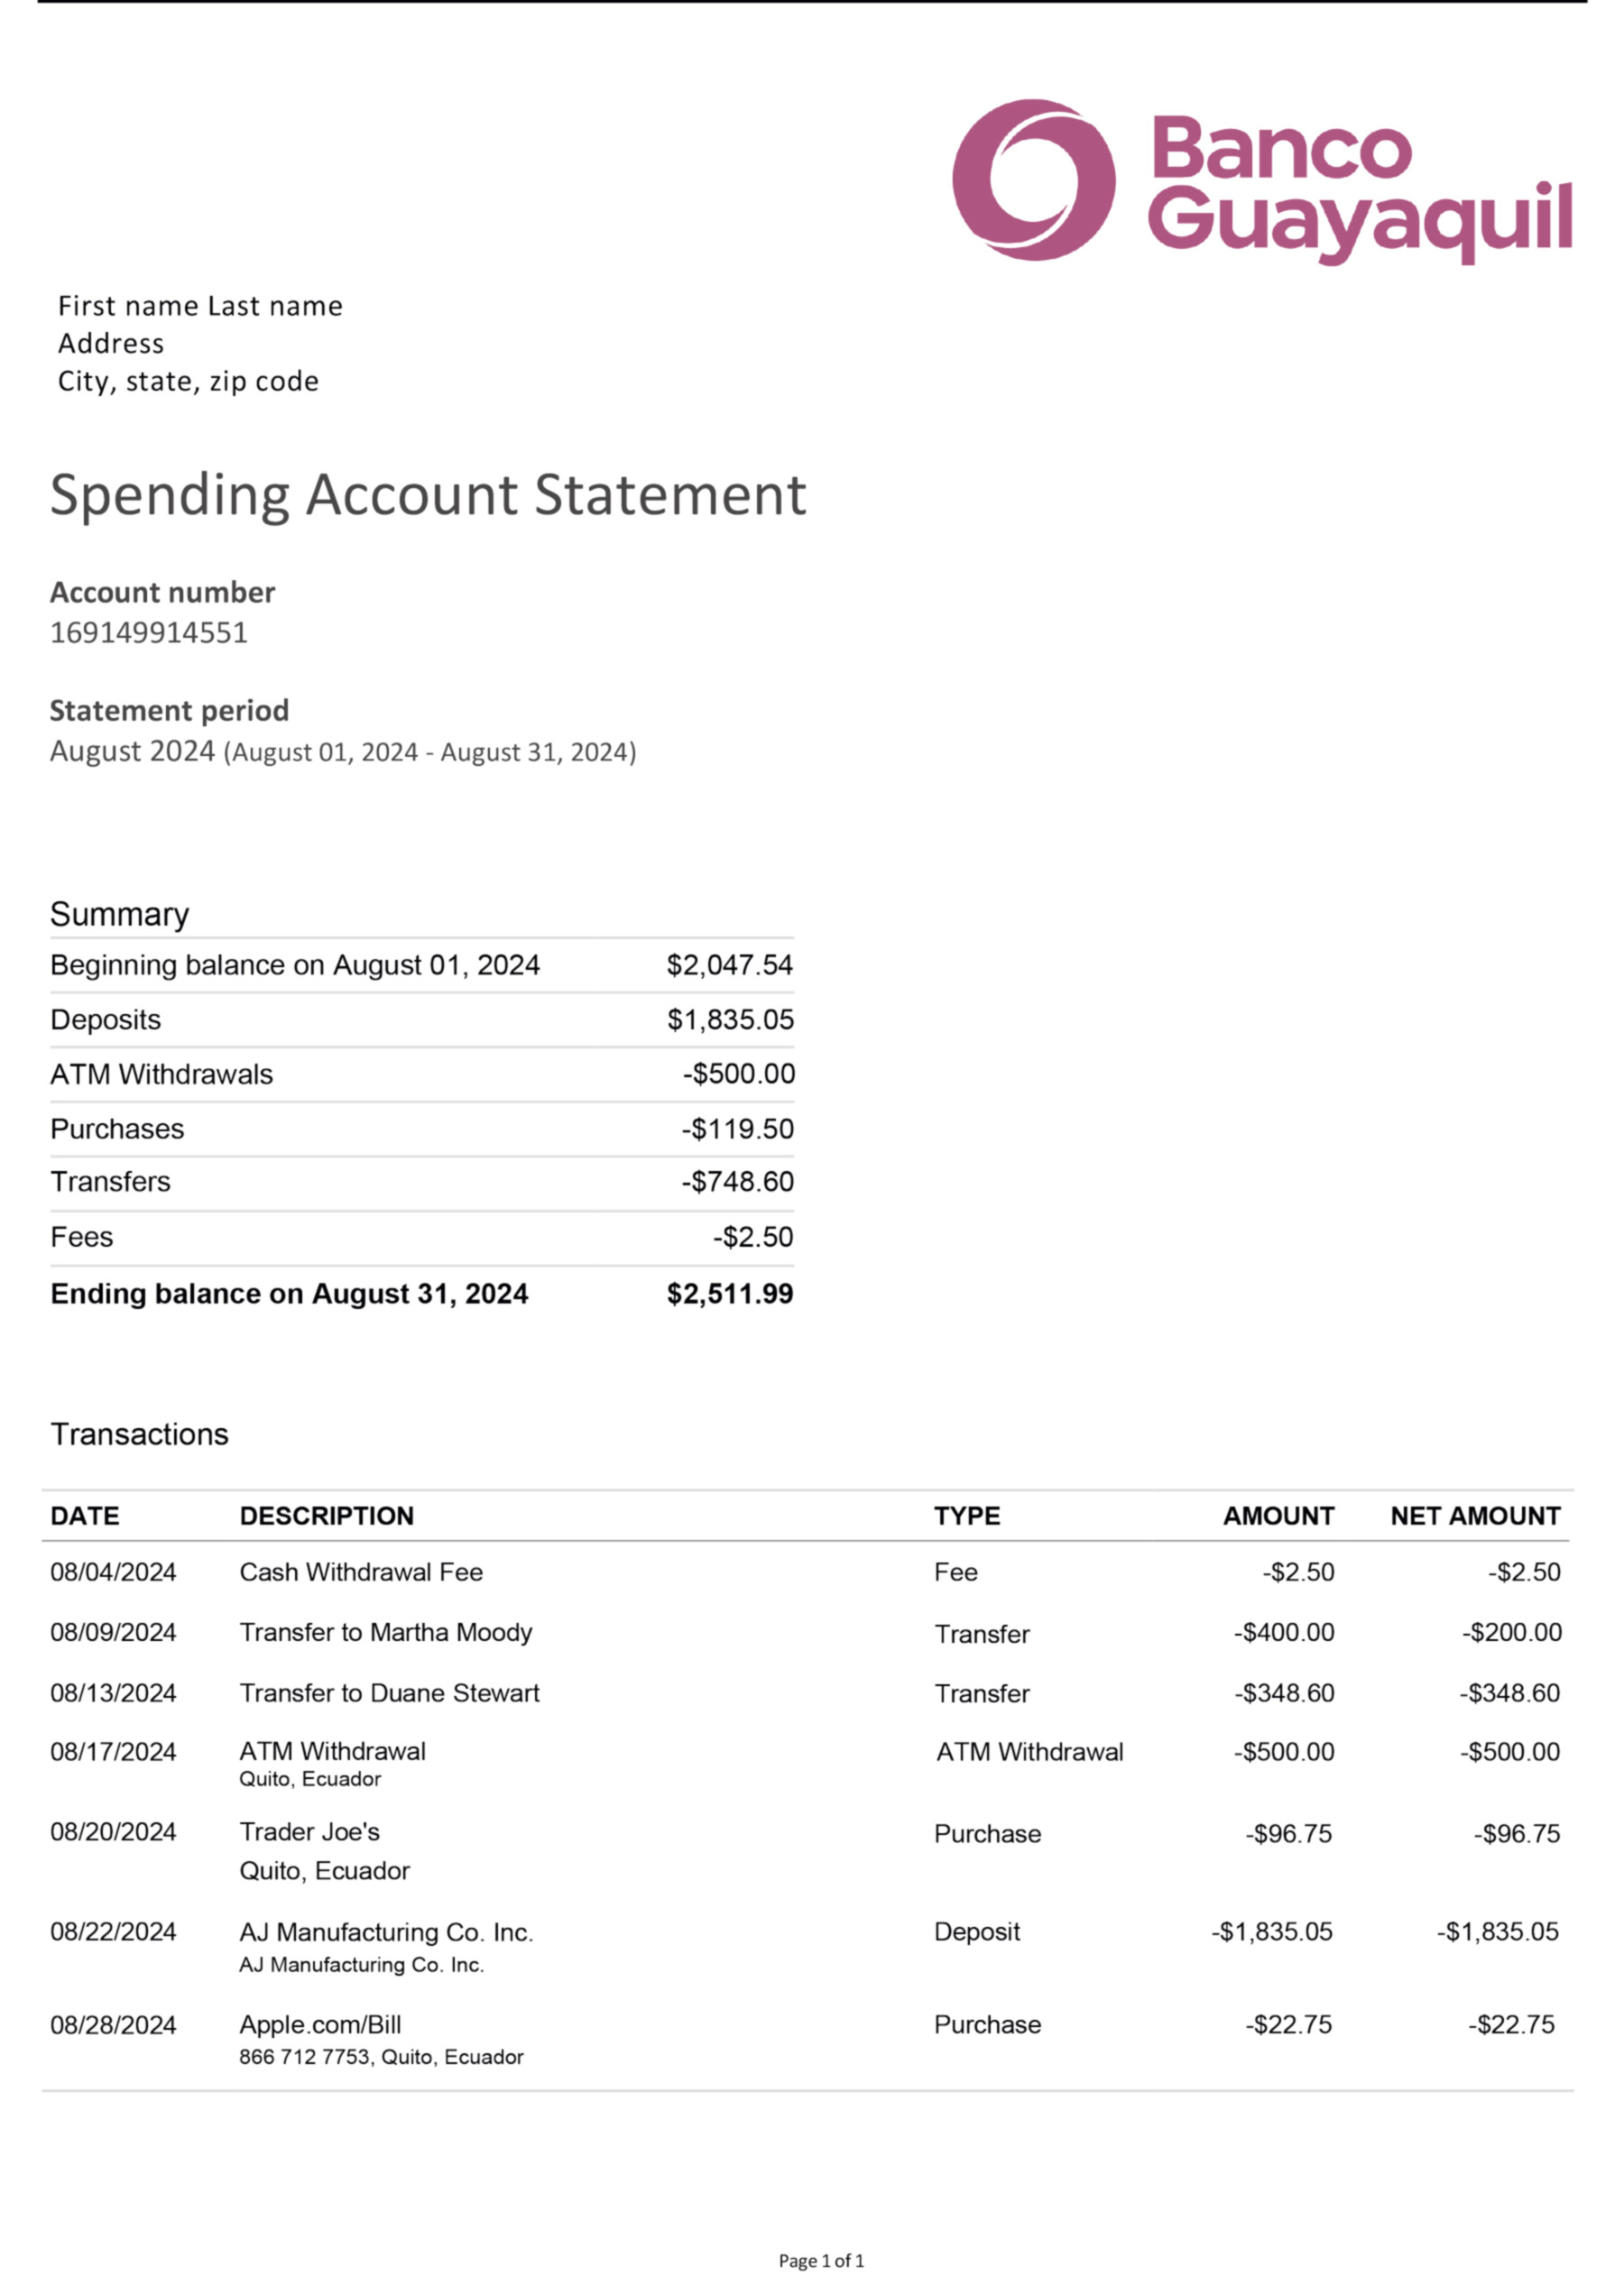Click the TYPE column header
Screen dimensions: 1624x2277
tap(967, 1516)
